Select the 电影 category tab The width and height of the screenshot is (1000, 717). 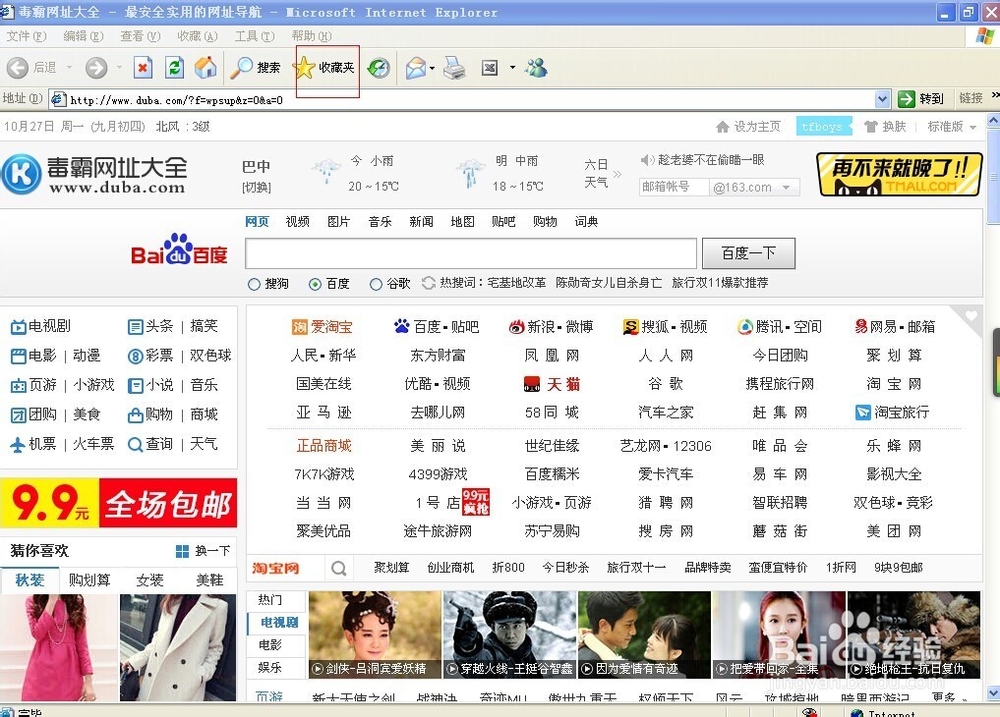coord(270,645)
